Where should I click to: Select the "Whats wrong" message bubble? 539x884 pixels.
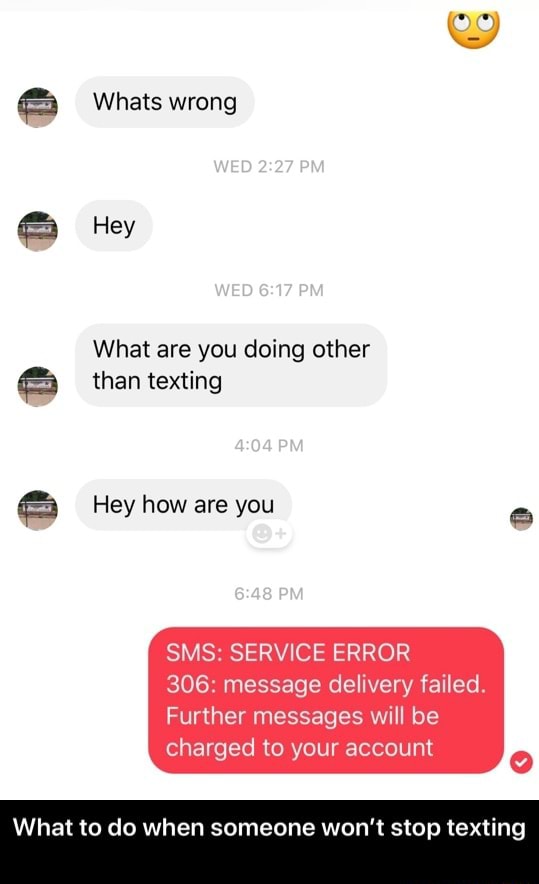165,102
